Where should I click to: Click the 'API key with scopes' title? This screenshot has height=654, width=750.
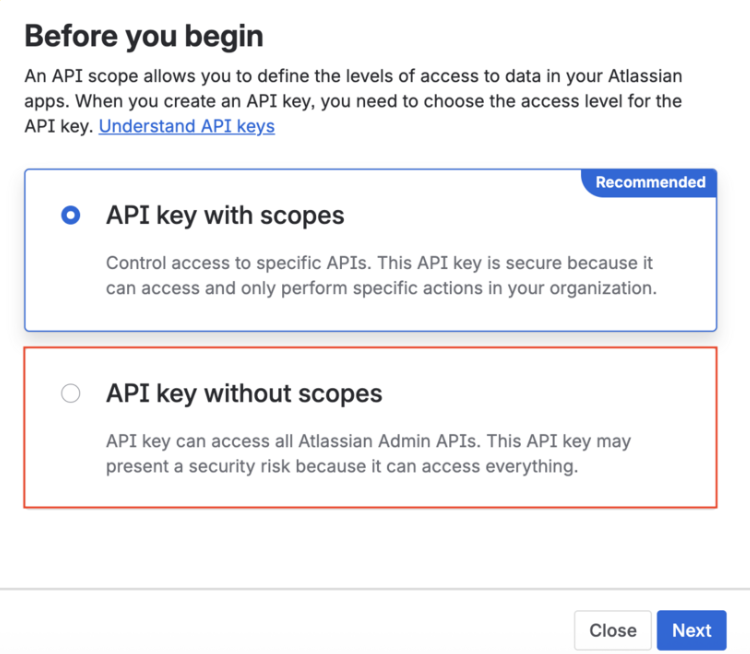(x=225, y=215)
